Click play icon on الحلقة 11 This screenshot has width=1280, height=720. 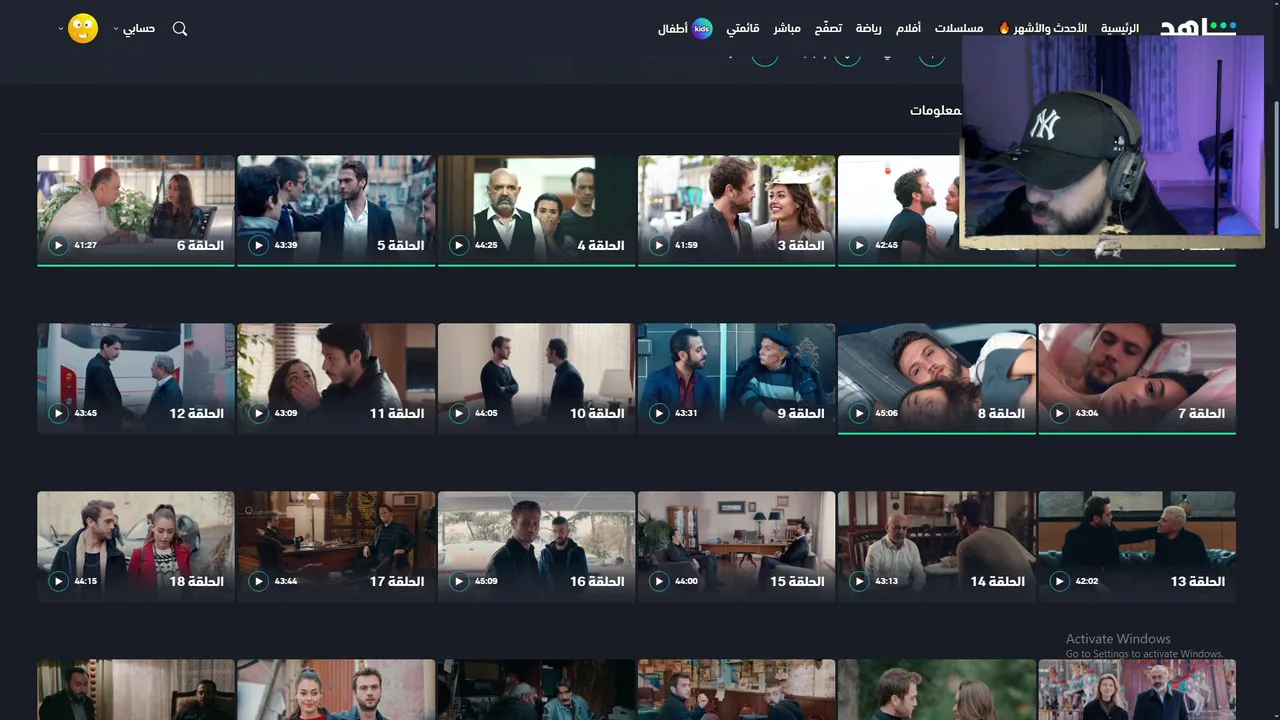[259, 413]
